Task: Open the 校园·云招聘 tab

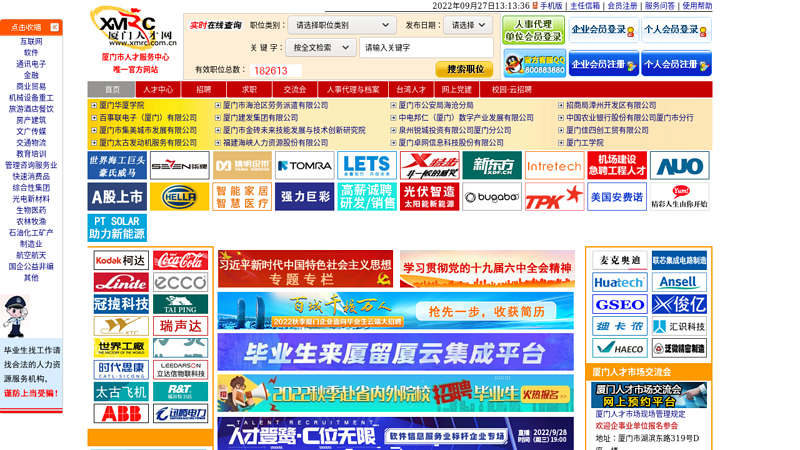Action: [x=512, y=89]
